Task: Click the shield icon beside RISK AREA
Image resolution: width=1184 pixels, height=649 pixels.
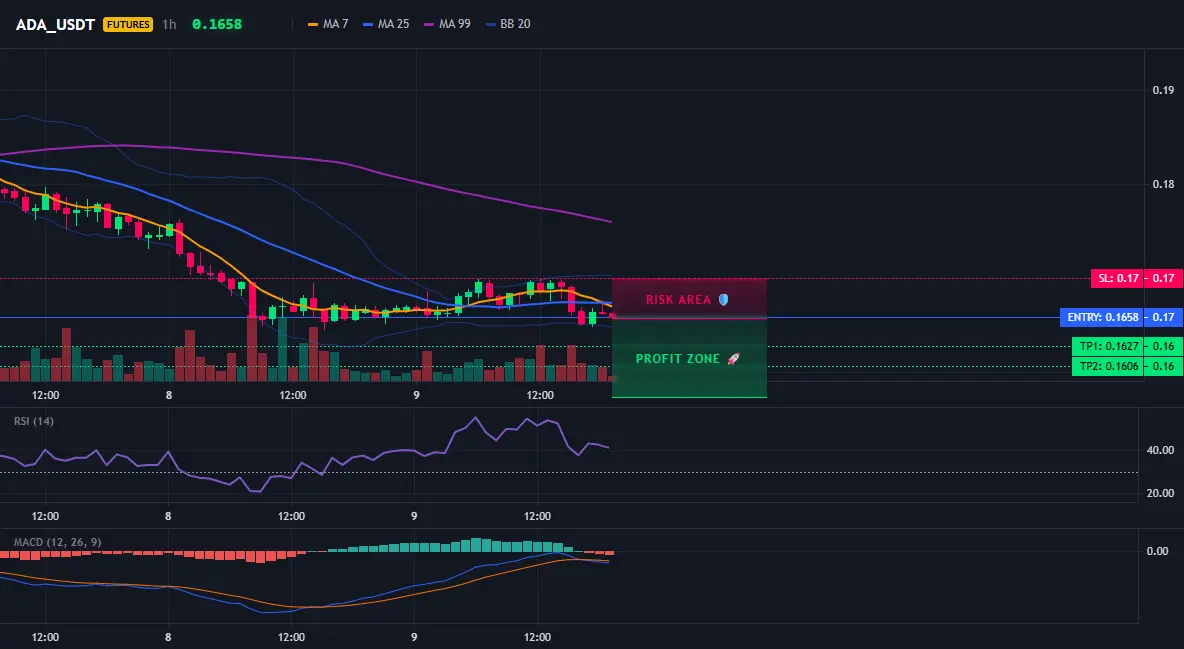Action: (x=723, y=300)
